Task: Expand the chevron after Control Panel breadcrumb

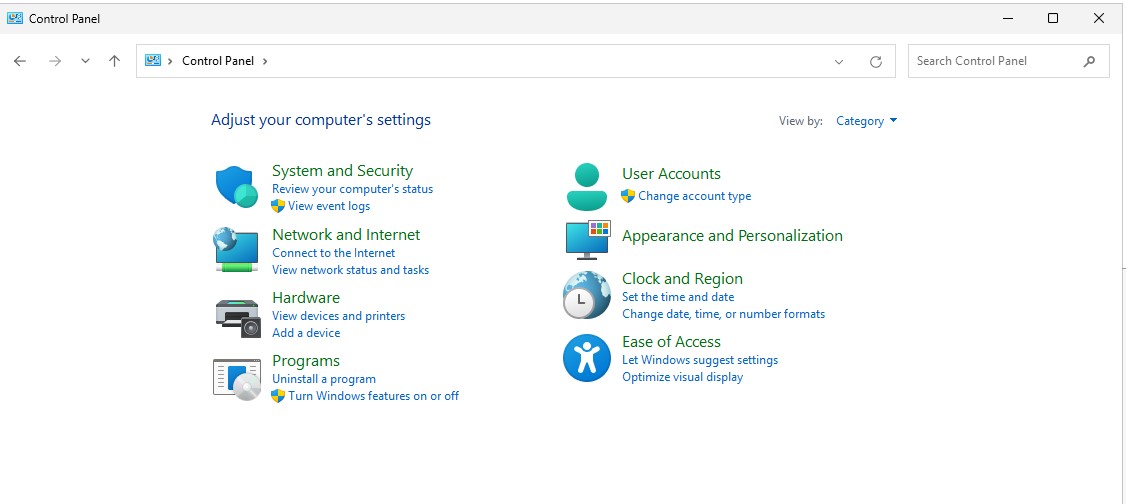Action: pos(265,61)
